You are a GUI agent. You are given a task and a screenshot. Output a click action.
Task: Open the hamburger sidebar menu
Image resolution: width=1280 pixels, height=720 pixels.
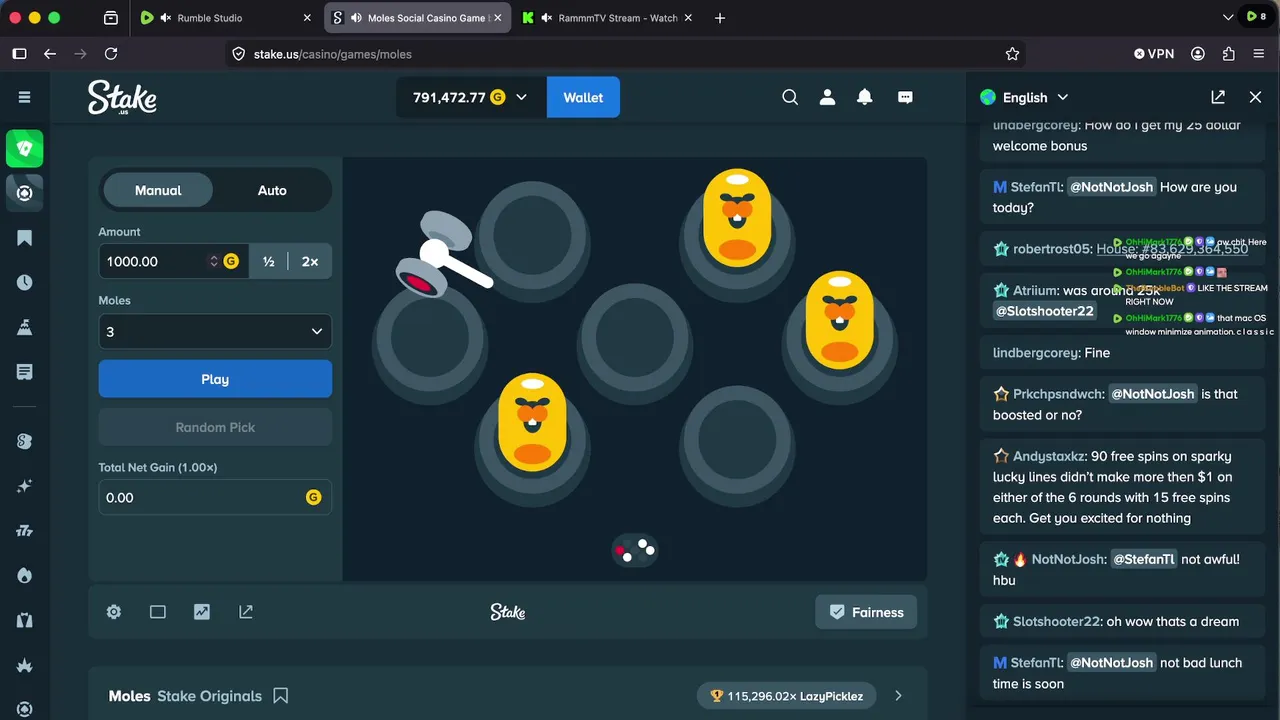[25, 97]
